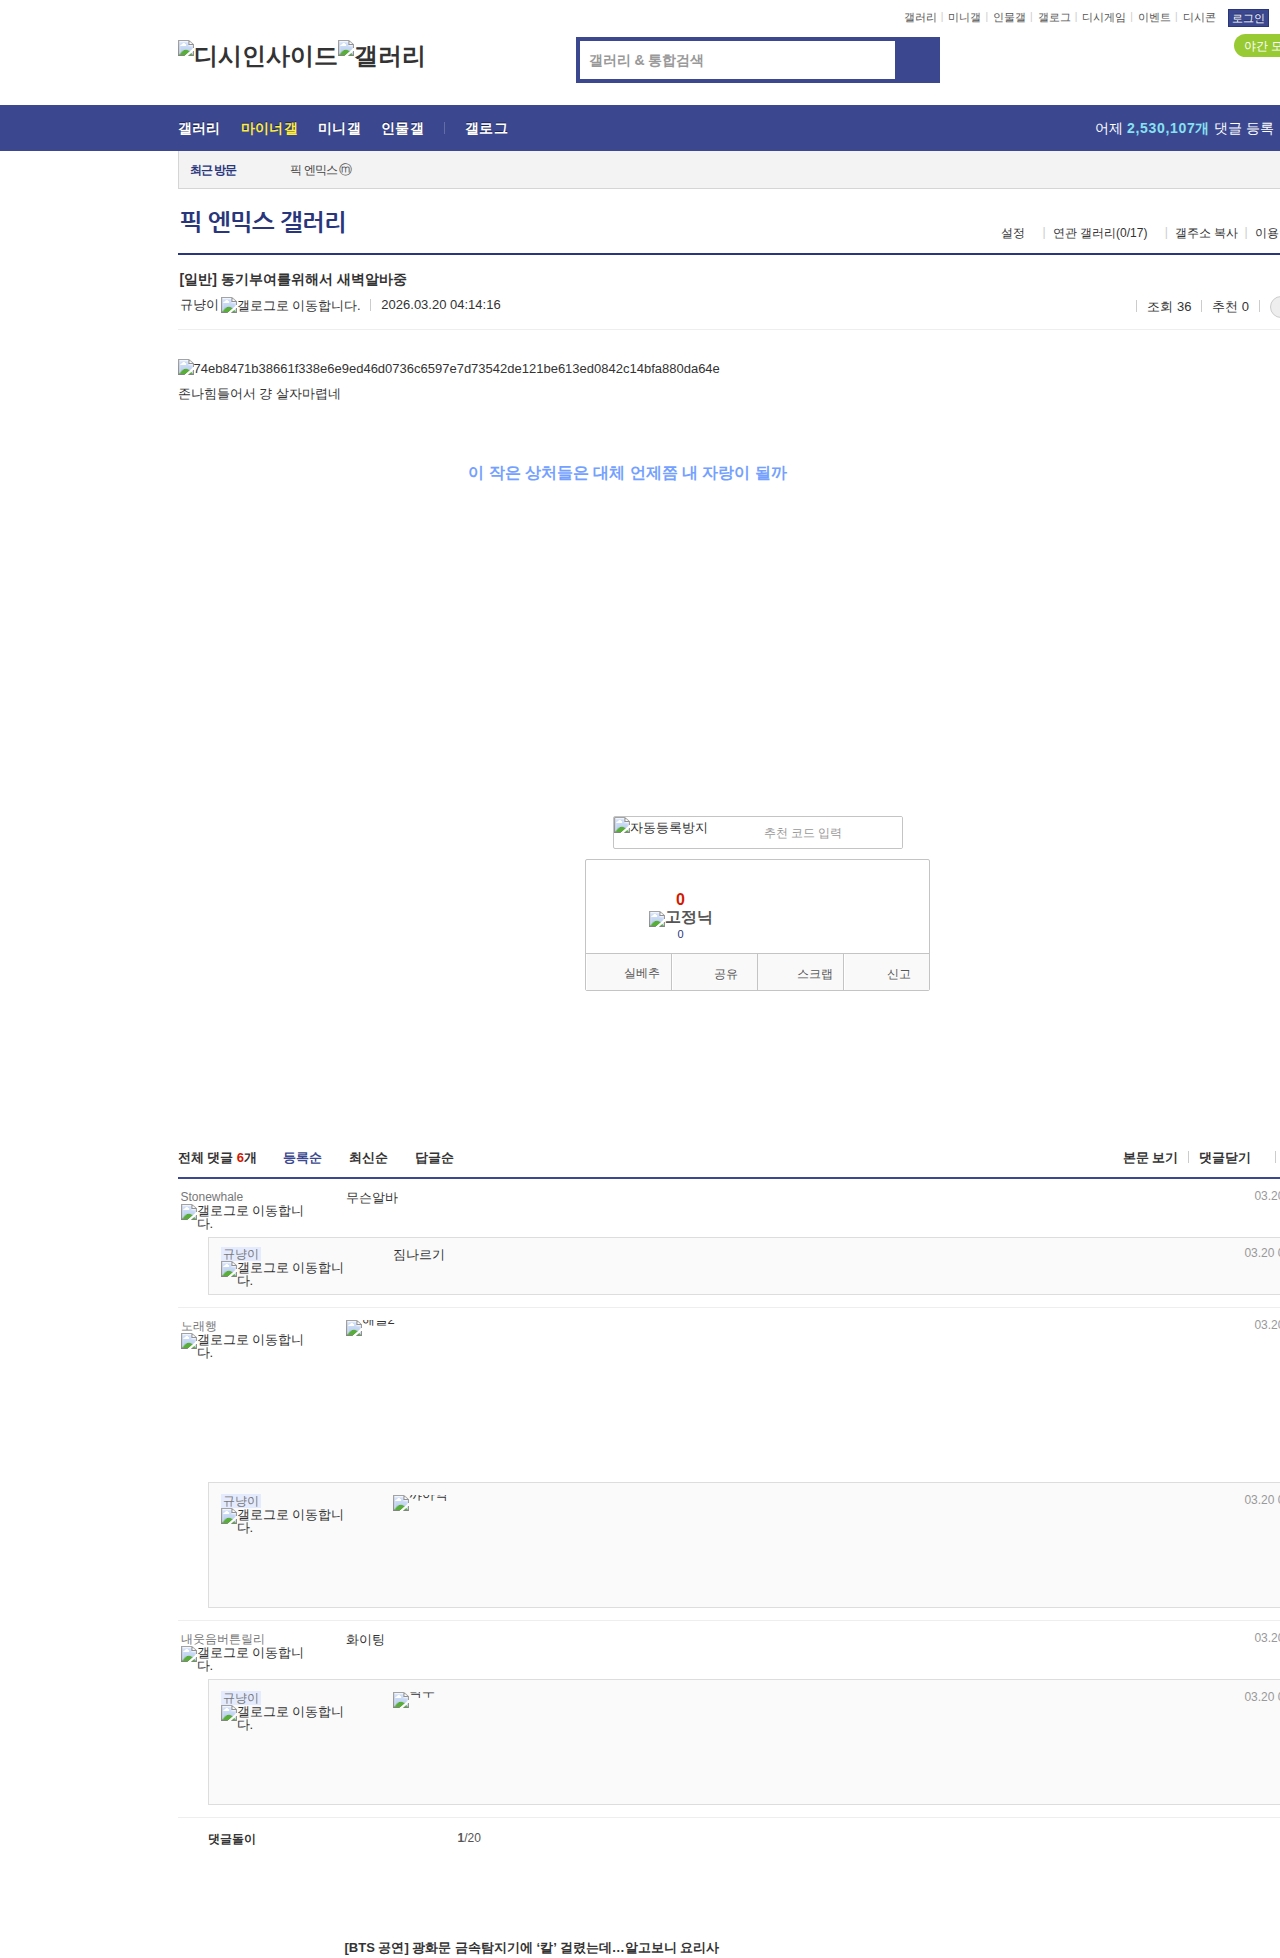Screen dimensions: 1280x1958
Task: Open the gallog icon next to post author 규냥이
Action: pyautogui.click(x=290, y=306)
